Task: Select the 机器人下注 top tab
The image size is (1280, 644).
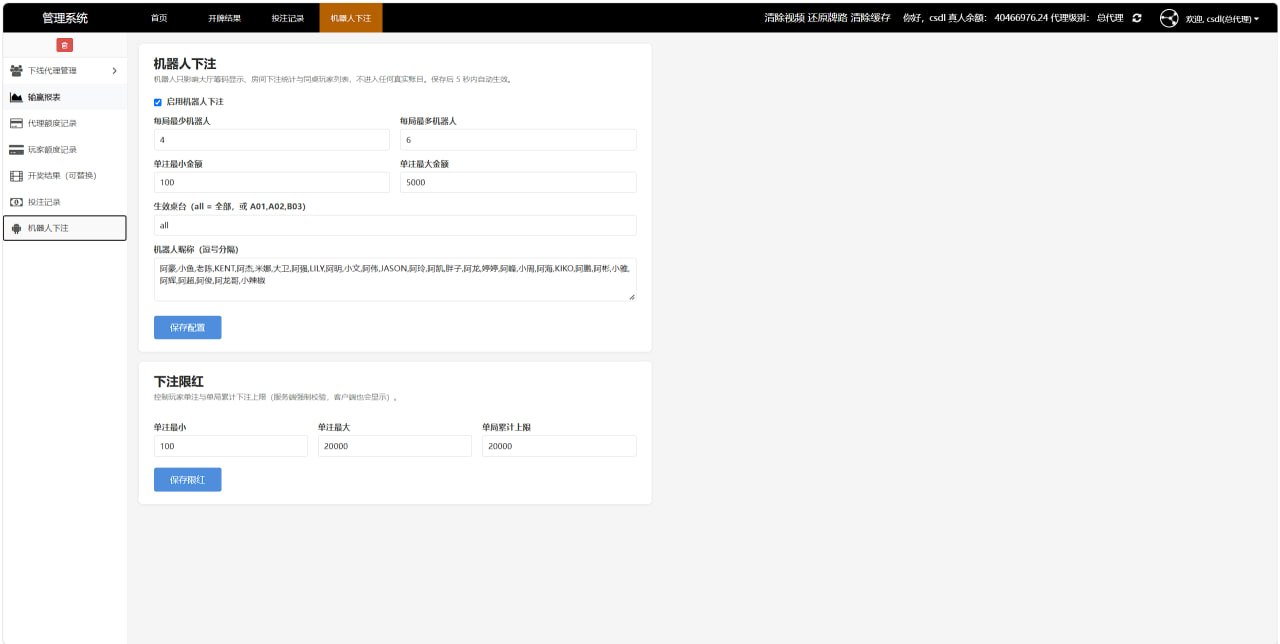Action: click(x=350, y=18)
